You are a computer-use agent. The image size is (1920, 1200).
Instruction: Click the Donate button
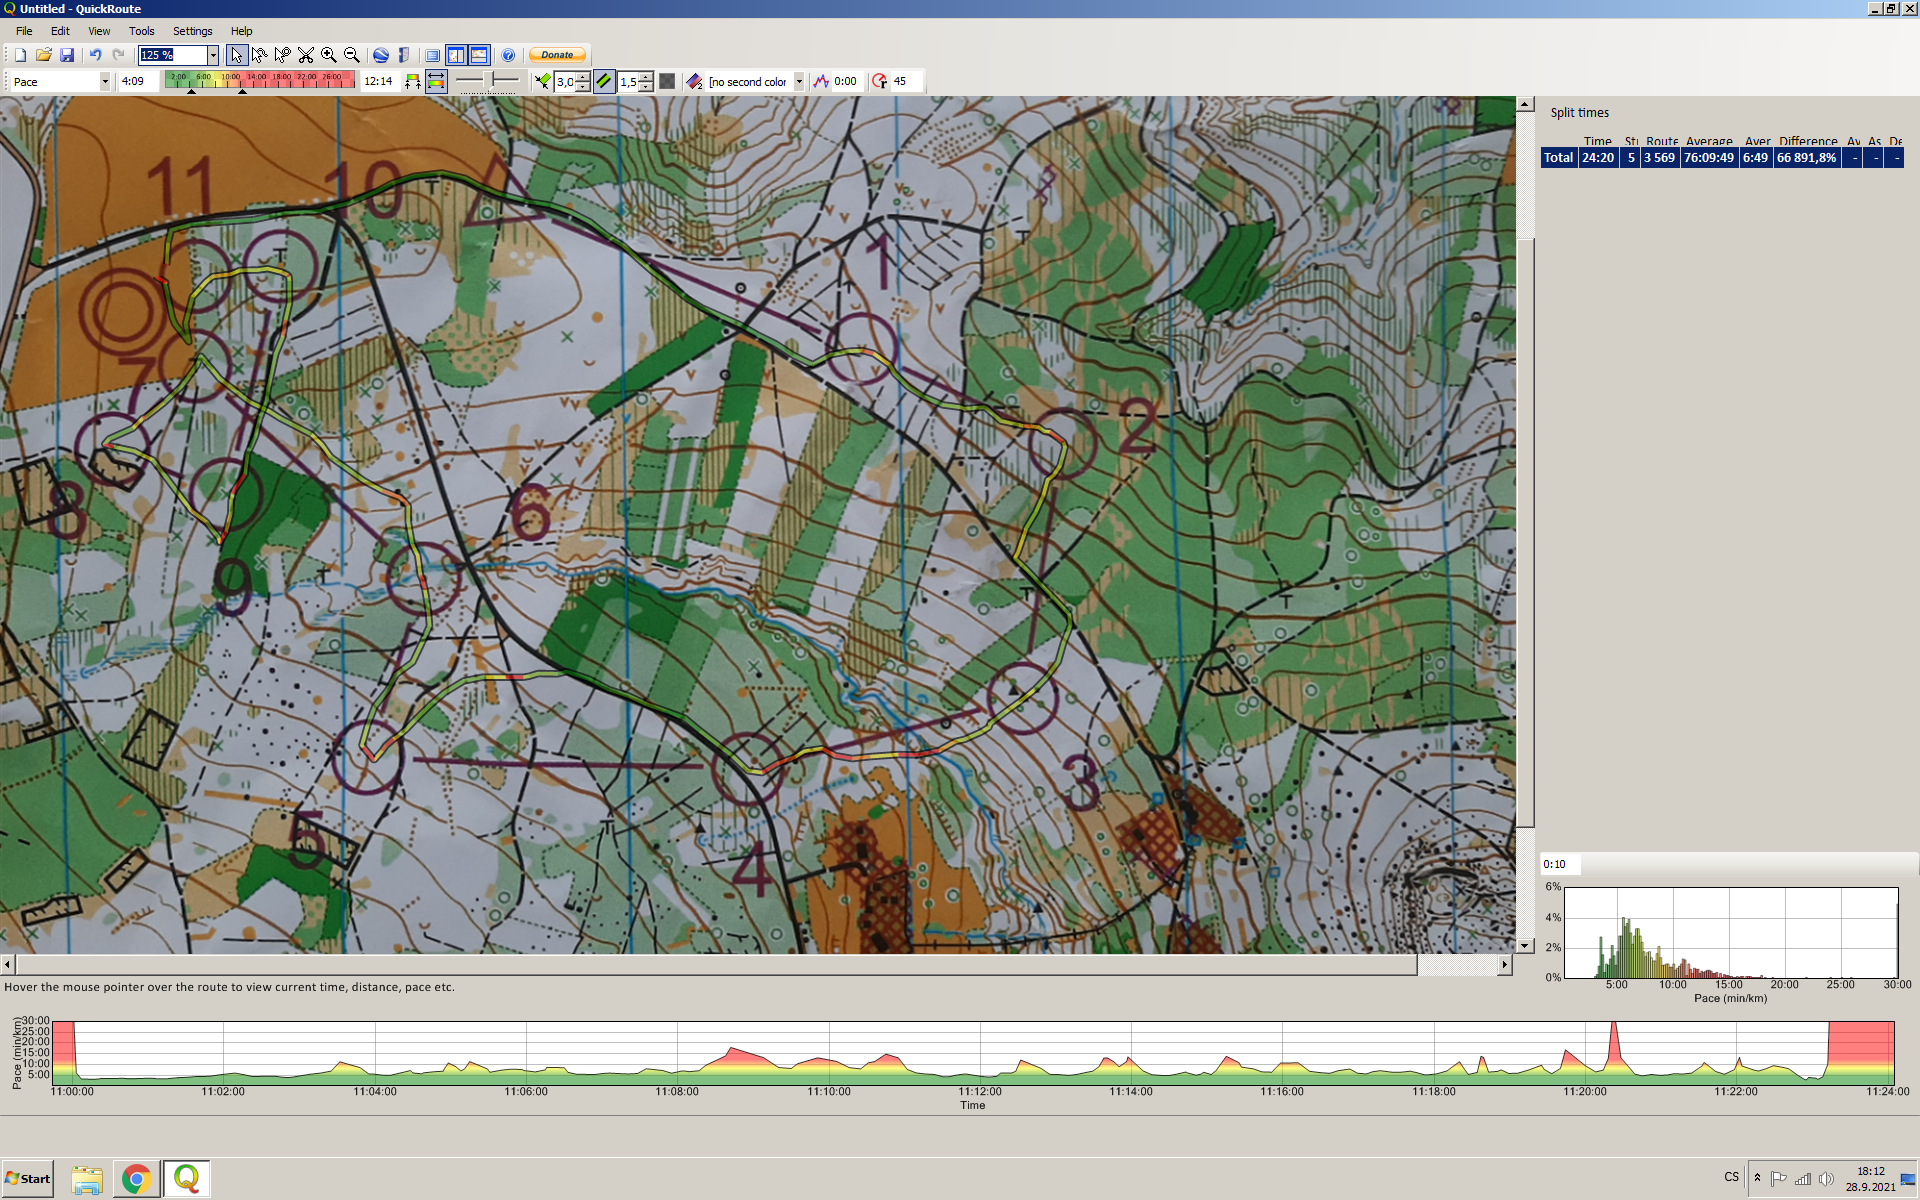pyautogui.click(x=558, y=55)
